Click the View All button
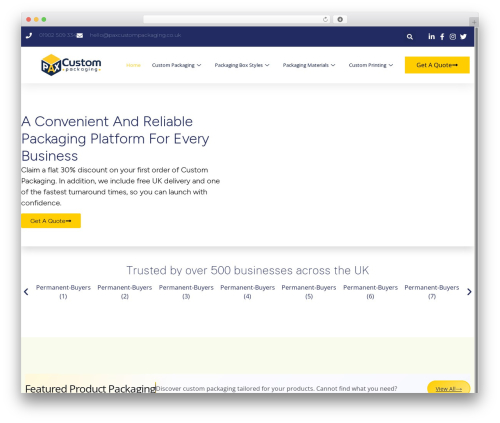This screenshot has width=500, height=423. coord(449,388)
